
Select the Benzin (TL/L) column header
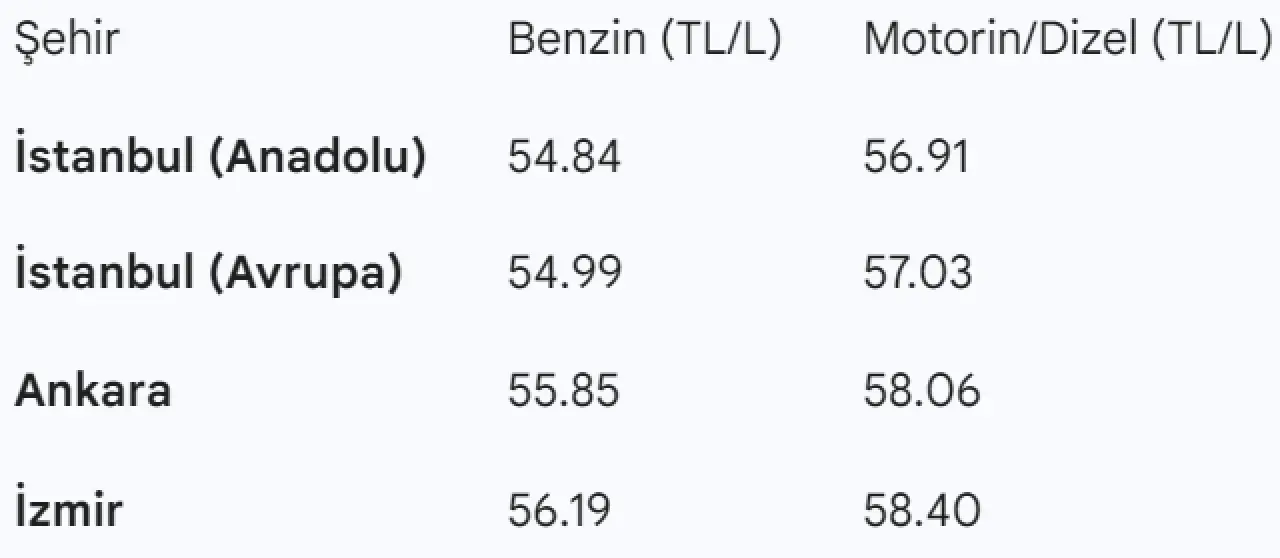click(644, 40)
